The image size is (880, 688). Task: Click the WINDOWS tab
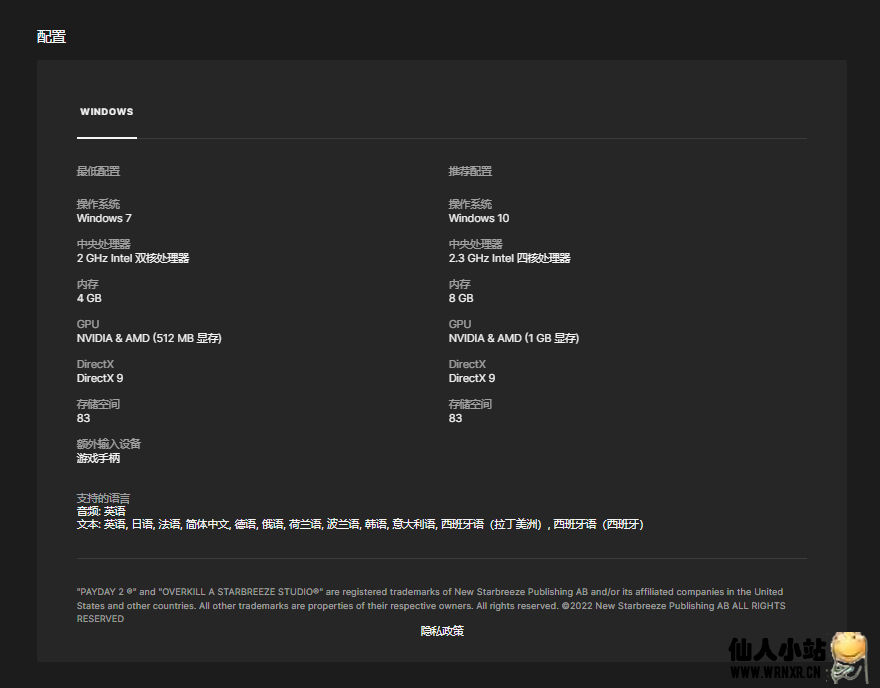point(107,112)
